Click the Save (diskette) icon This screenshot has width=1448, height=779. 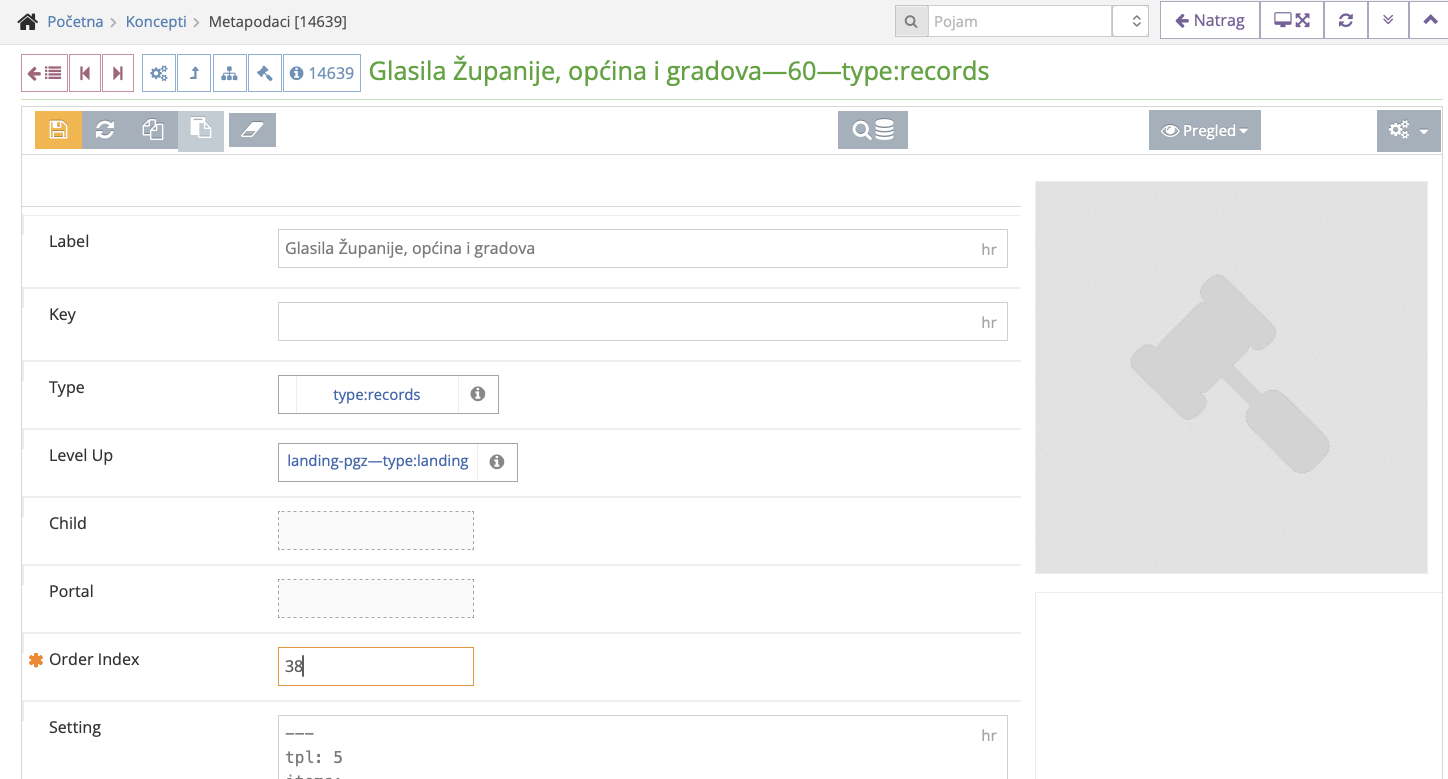[x=57, y=130]
